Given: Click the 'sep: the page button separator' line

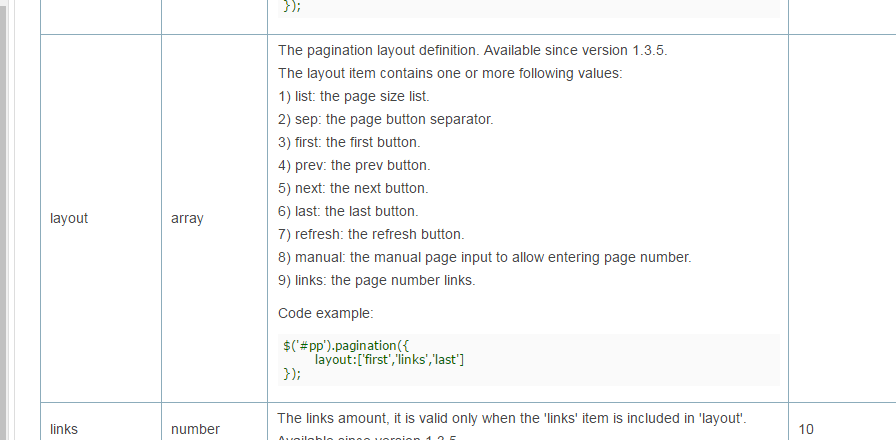Looking at the screenshot, I should [x=385, y=119].
